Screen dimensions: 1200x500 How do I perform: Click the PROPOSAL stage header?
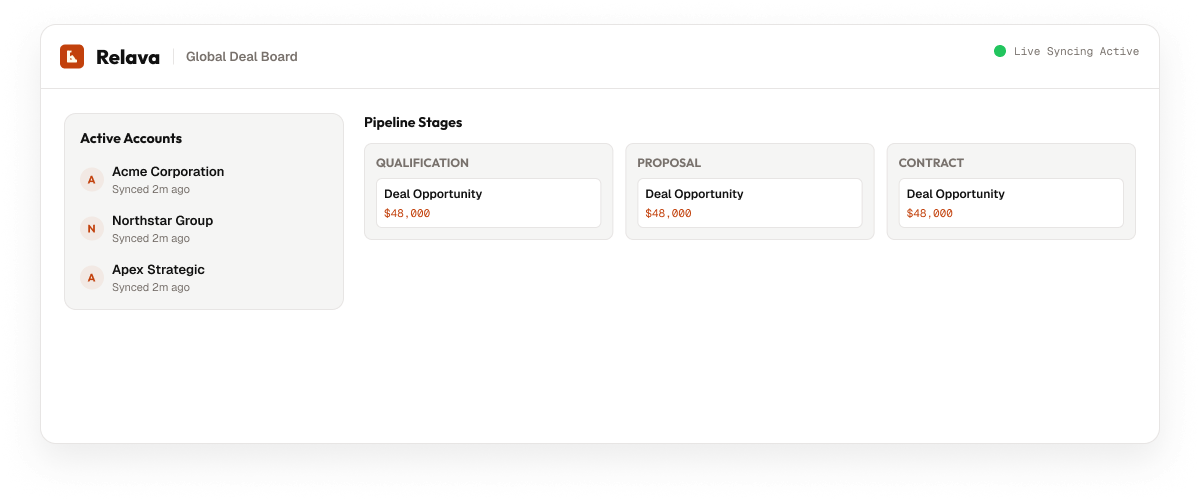pyautogui.click(x=669, y=163)
